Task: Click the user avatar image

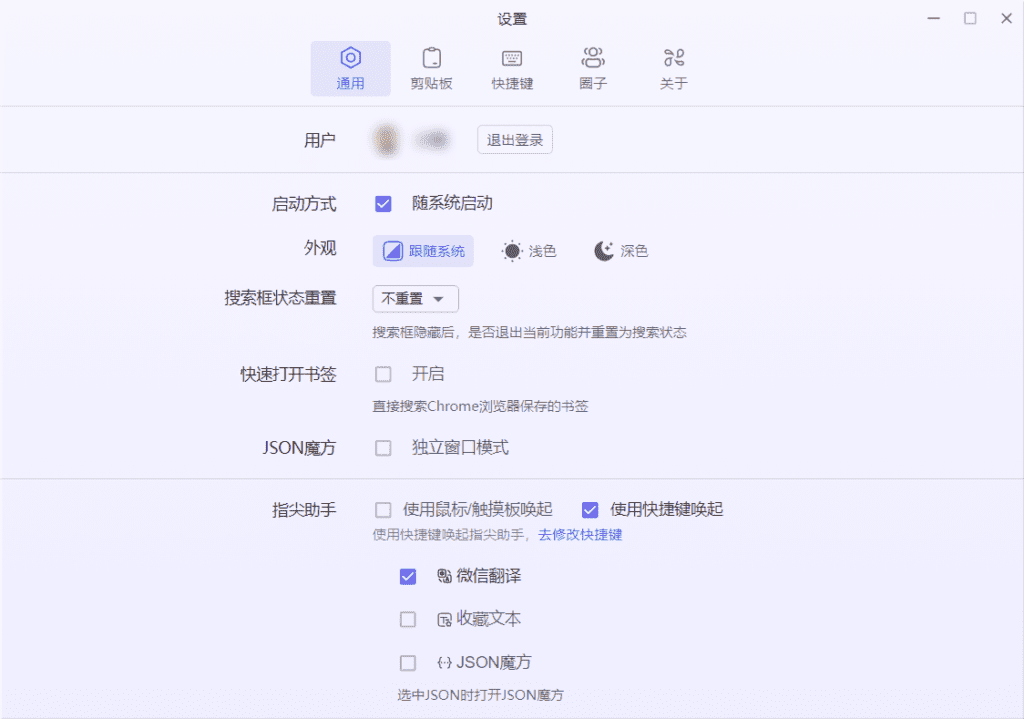Action: (386, 140)
